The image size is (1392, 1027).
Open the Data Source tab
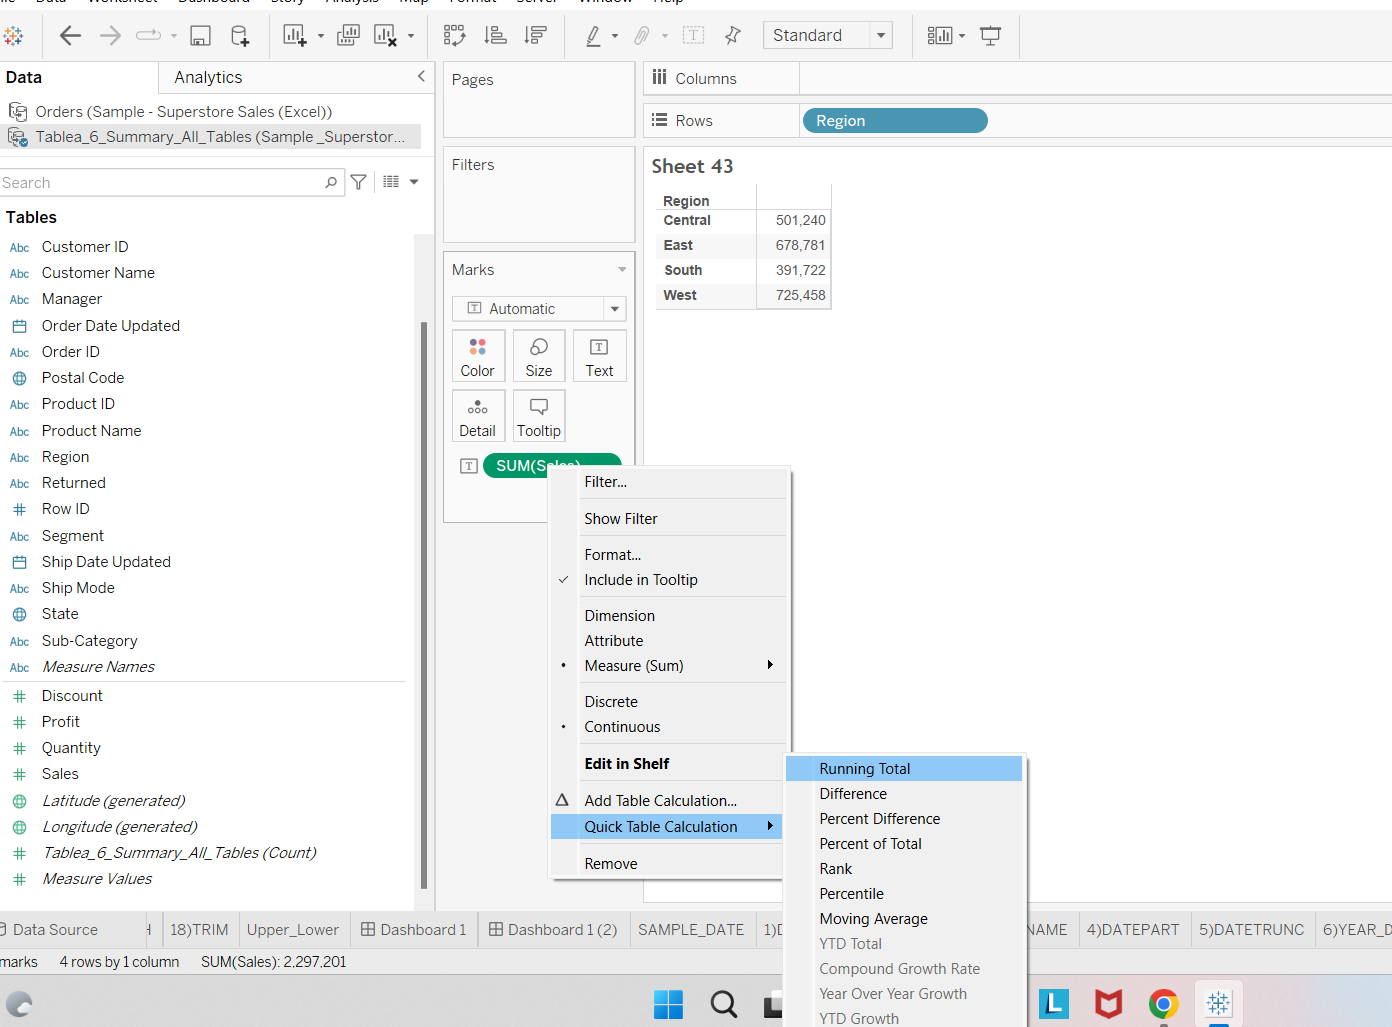coord(55,930)
